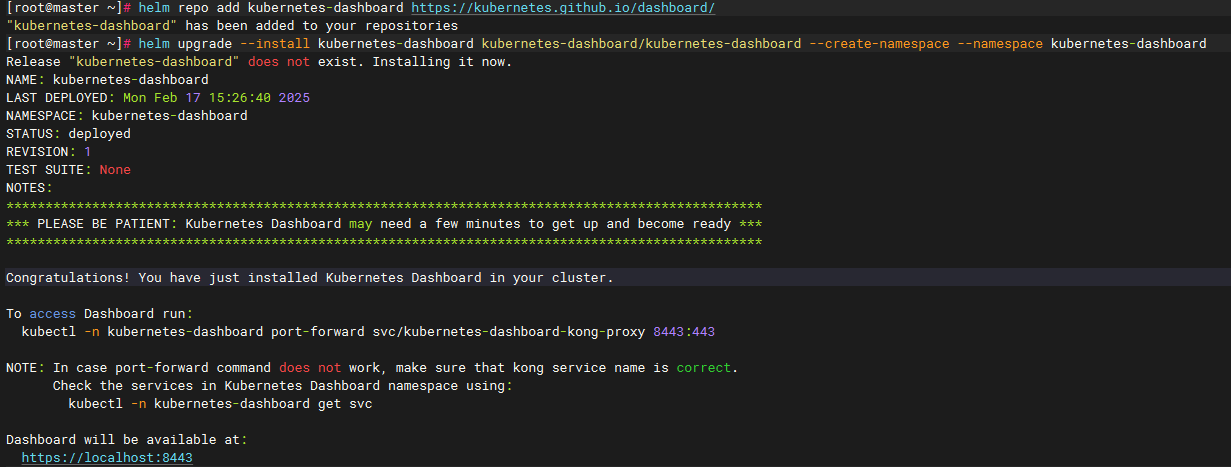
Task: Click the 'NOTES:' line
Action: [29, 188]
